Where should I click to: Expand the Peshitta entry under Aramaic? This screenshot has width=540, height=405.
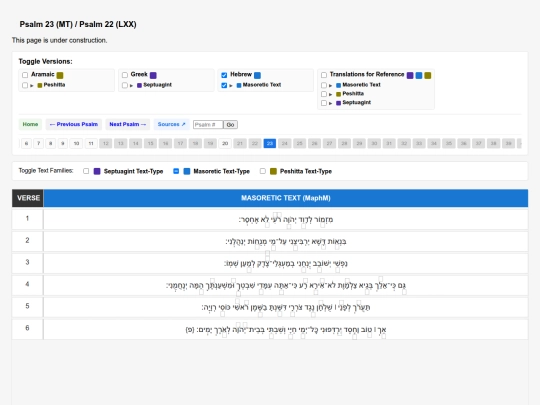click(x=32, y=85)
